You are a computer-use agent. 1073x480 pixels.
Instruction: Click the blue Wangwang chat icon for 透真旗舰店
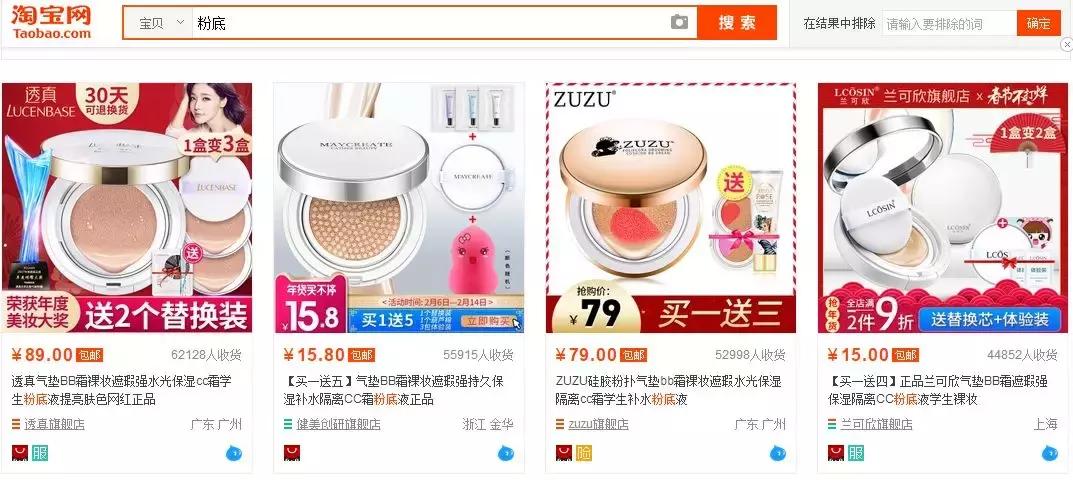[x=234, y=453]
